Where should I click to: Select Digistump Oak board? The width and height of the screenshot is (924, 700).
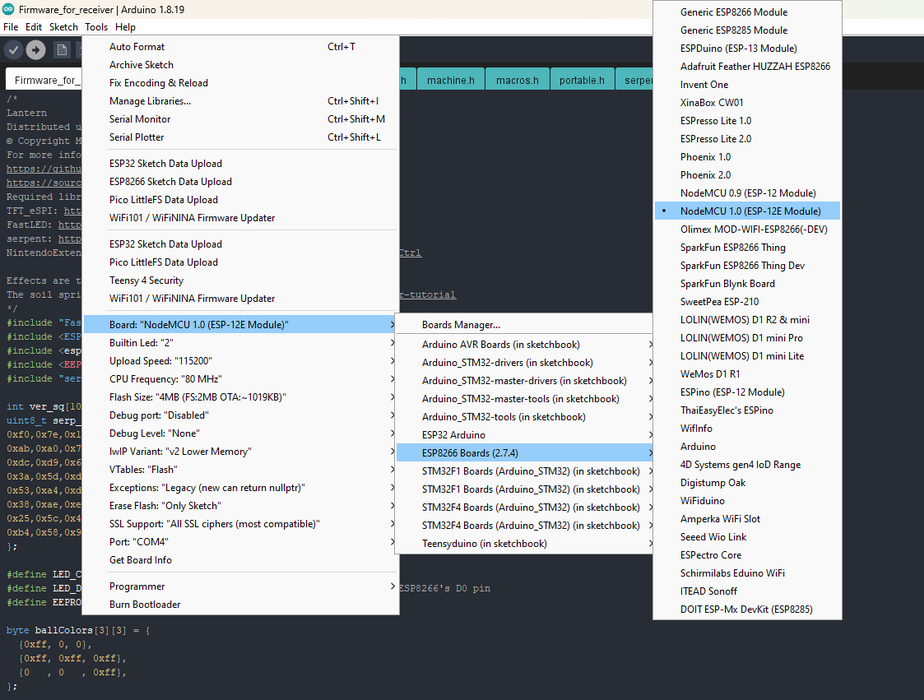[x=747, y=483]
